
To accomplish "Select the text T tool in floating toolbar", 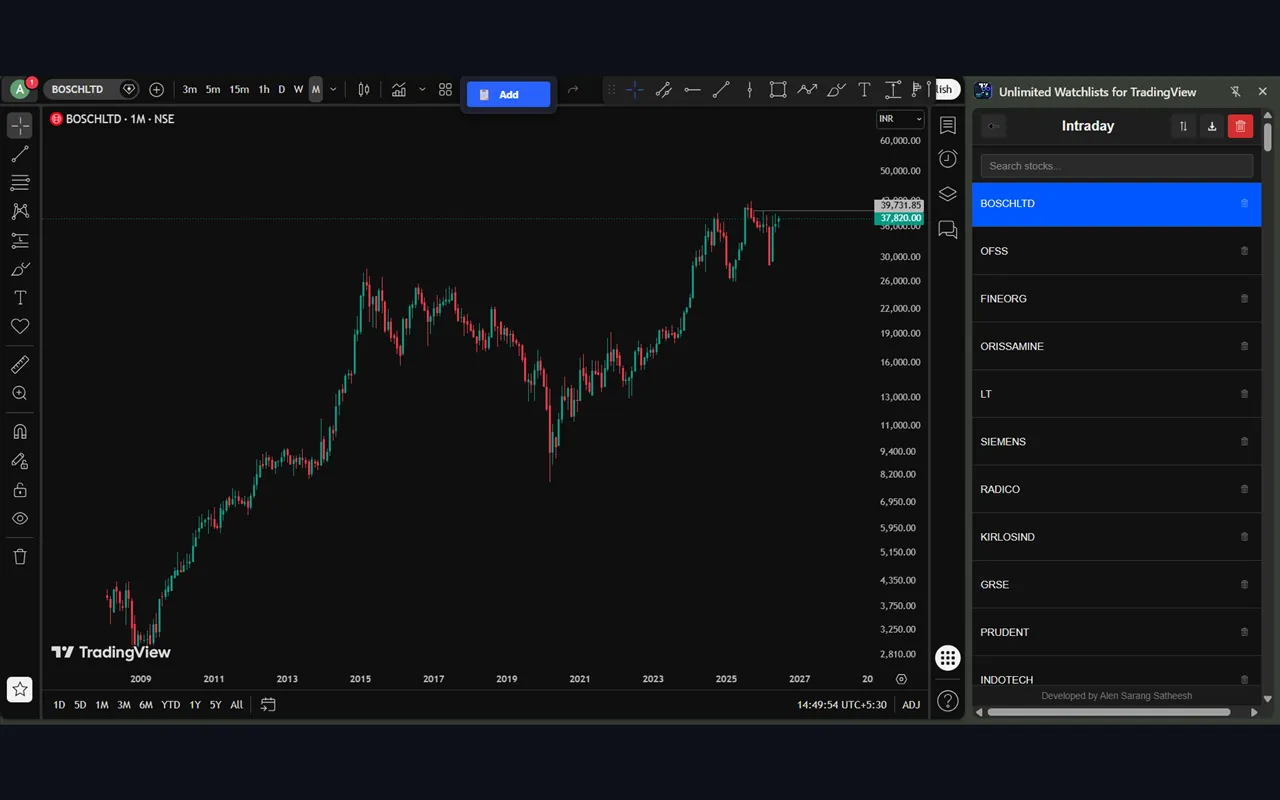I will click(x=864, y=90).
